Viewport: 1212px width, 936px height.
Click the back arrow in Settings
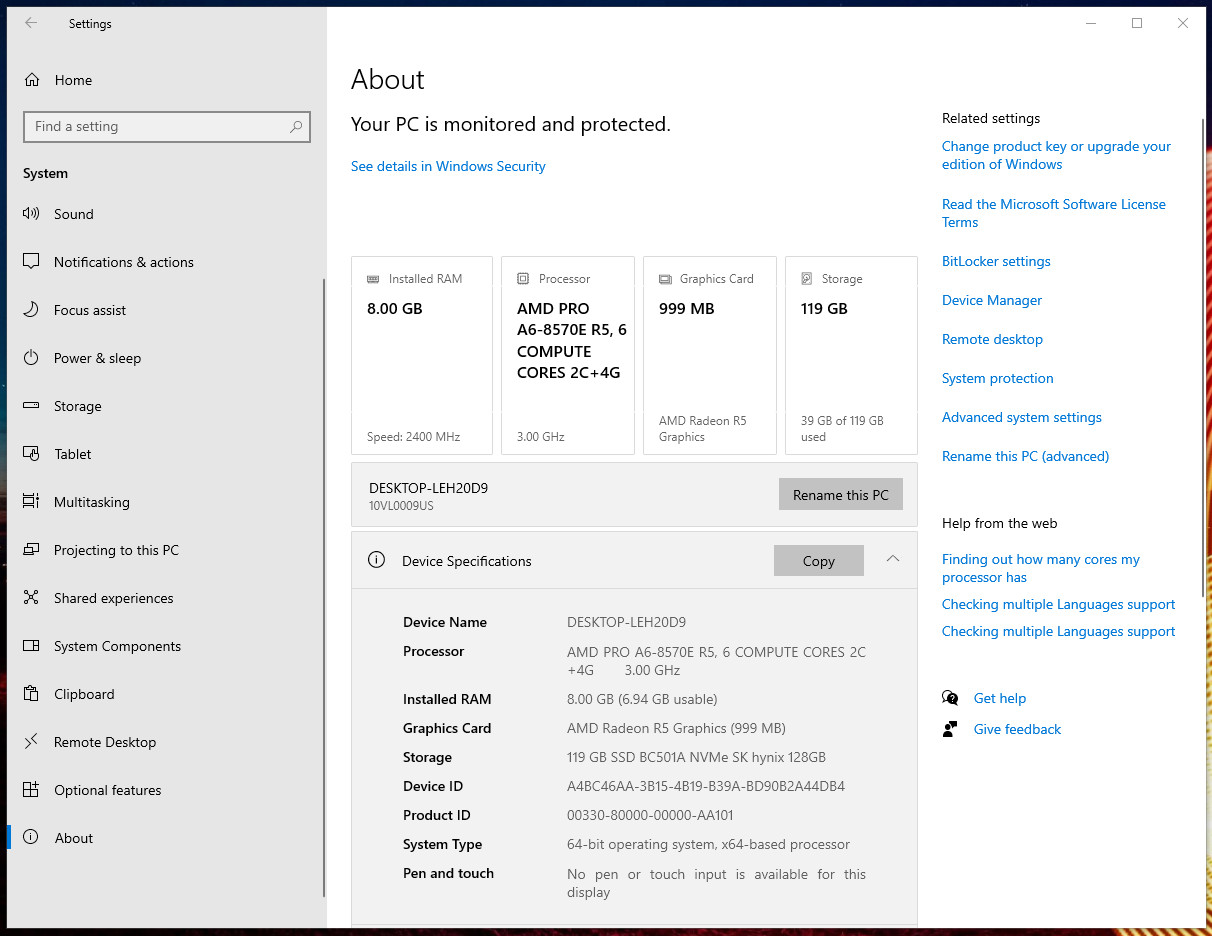31,23
